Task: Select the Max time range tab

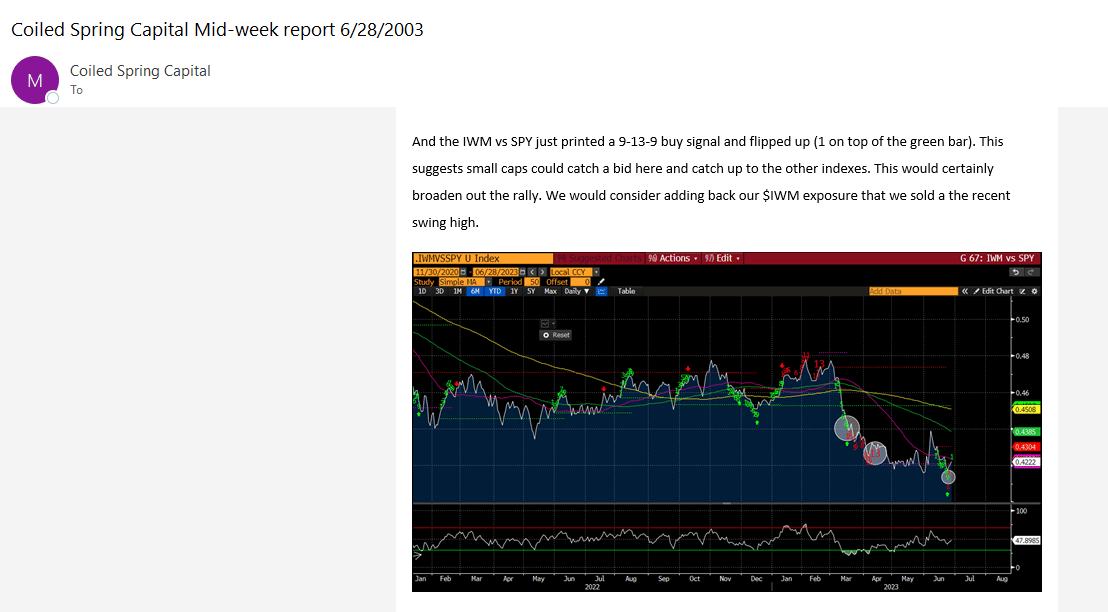Action: pyautogui.click(x=550, y=291)
